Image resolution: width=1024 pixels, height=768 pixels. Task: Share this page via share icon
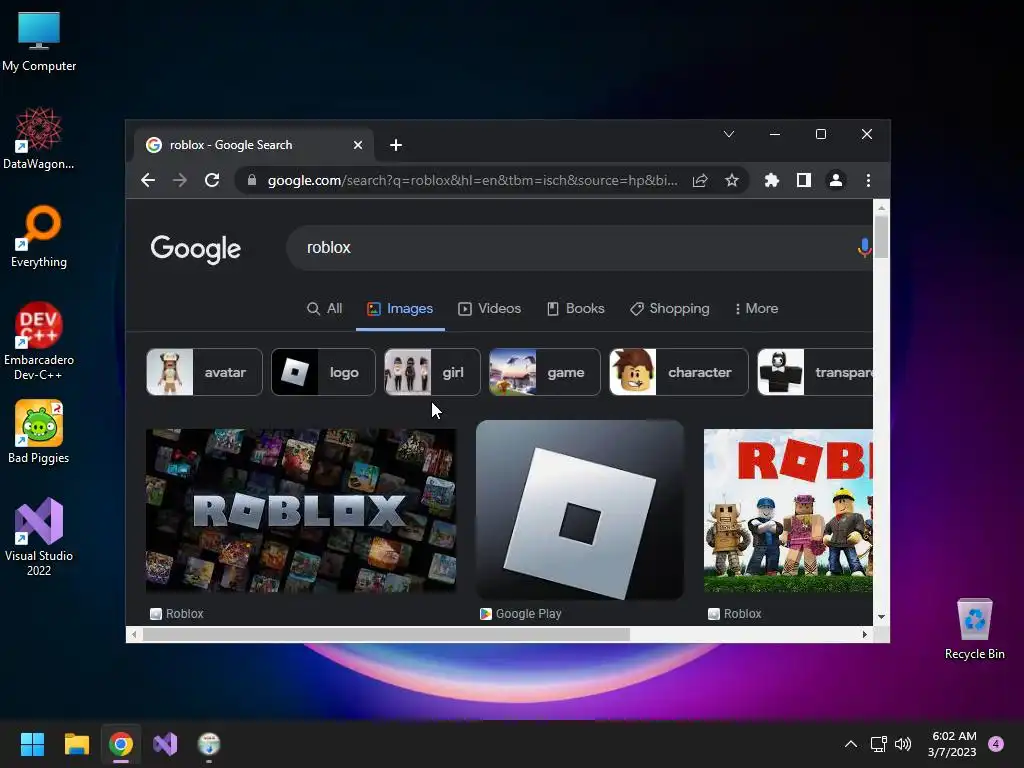(700, 180)
